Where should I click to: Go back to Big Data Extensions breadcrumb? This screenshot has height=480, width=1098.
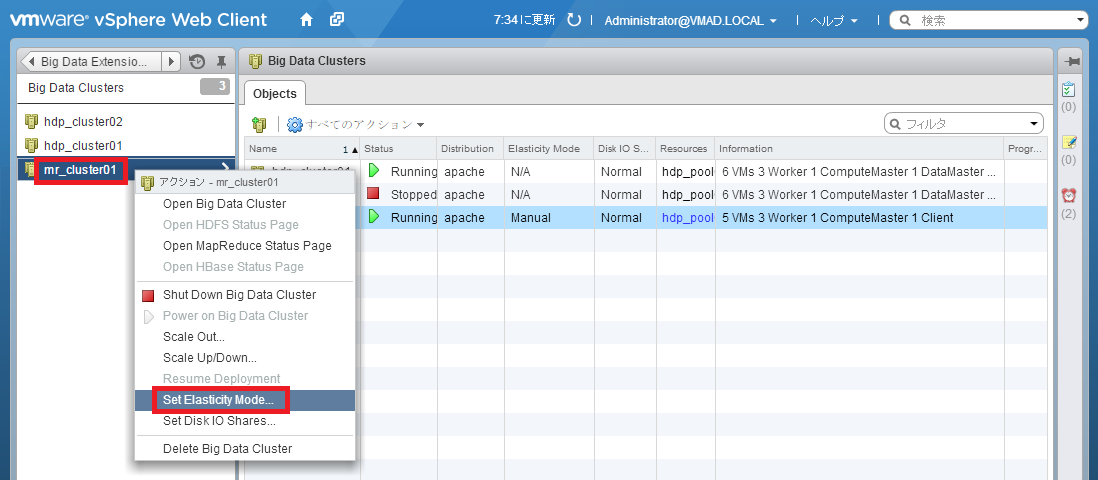91,62
